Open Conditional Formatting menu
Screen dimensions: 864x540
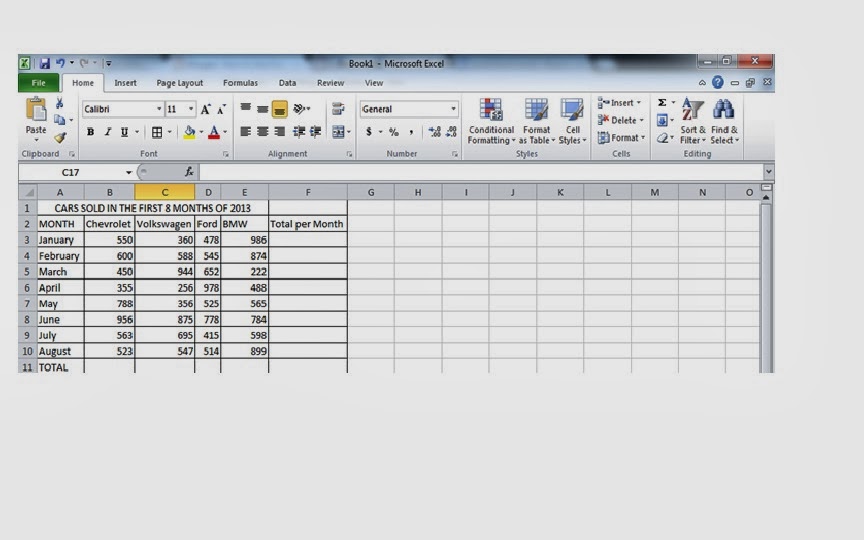point(491,122)
